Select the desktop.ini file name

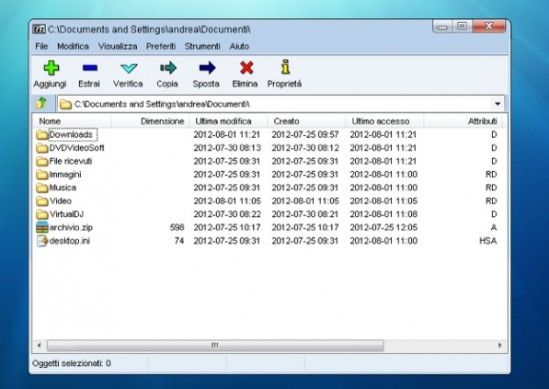click(70, 241)
